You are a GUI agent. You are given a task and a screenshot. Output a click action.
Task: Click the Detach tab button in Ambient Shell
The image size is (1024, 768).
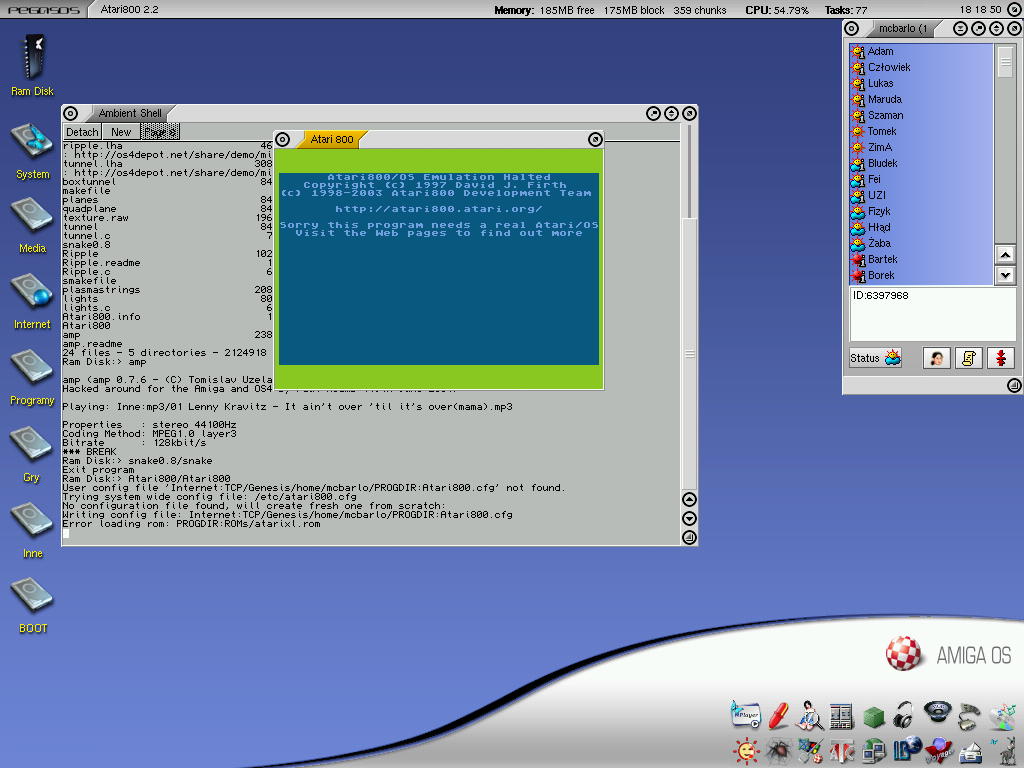[82, 132]
